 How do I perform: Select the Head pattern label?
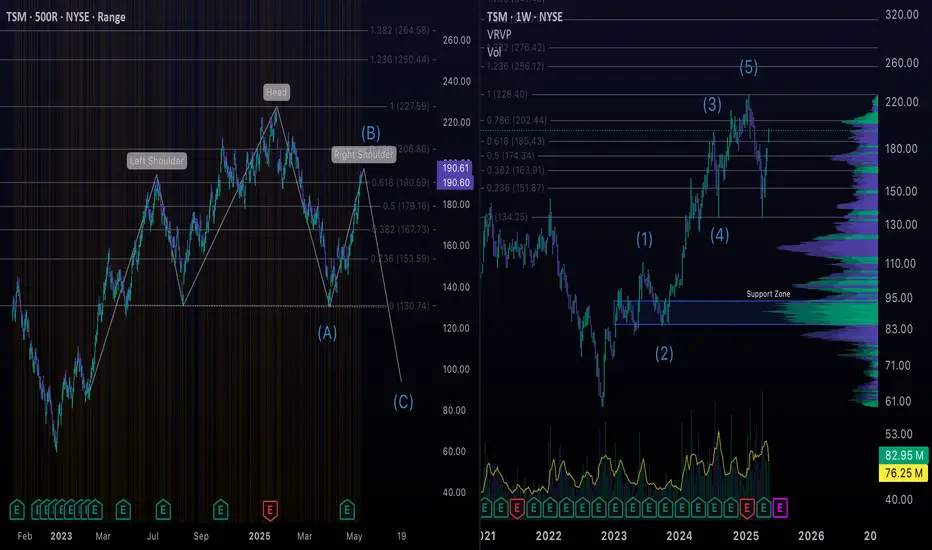click(x=276, y=92)
